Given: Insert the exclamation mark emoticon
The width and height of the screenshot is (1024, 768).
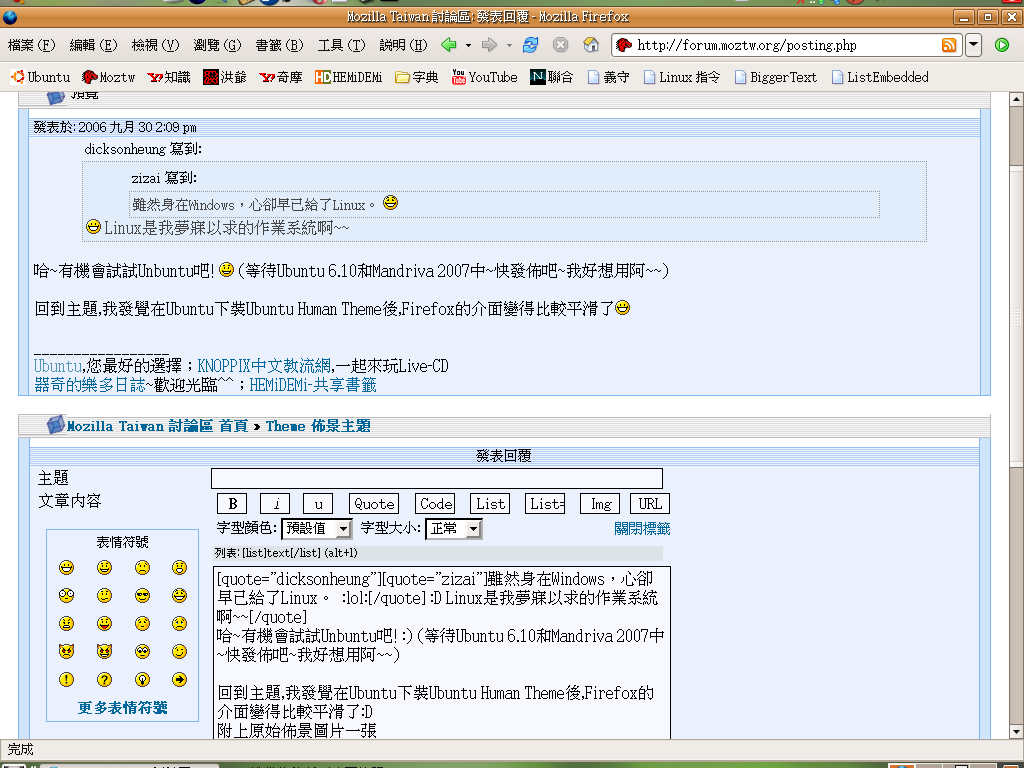Looking at the screenshot, I should (x=66, y=680).
